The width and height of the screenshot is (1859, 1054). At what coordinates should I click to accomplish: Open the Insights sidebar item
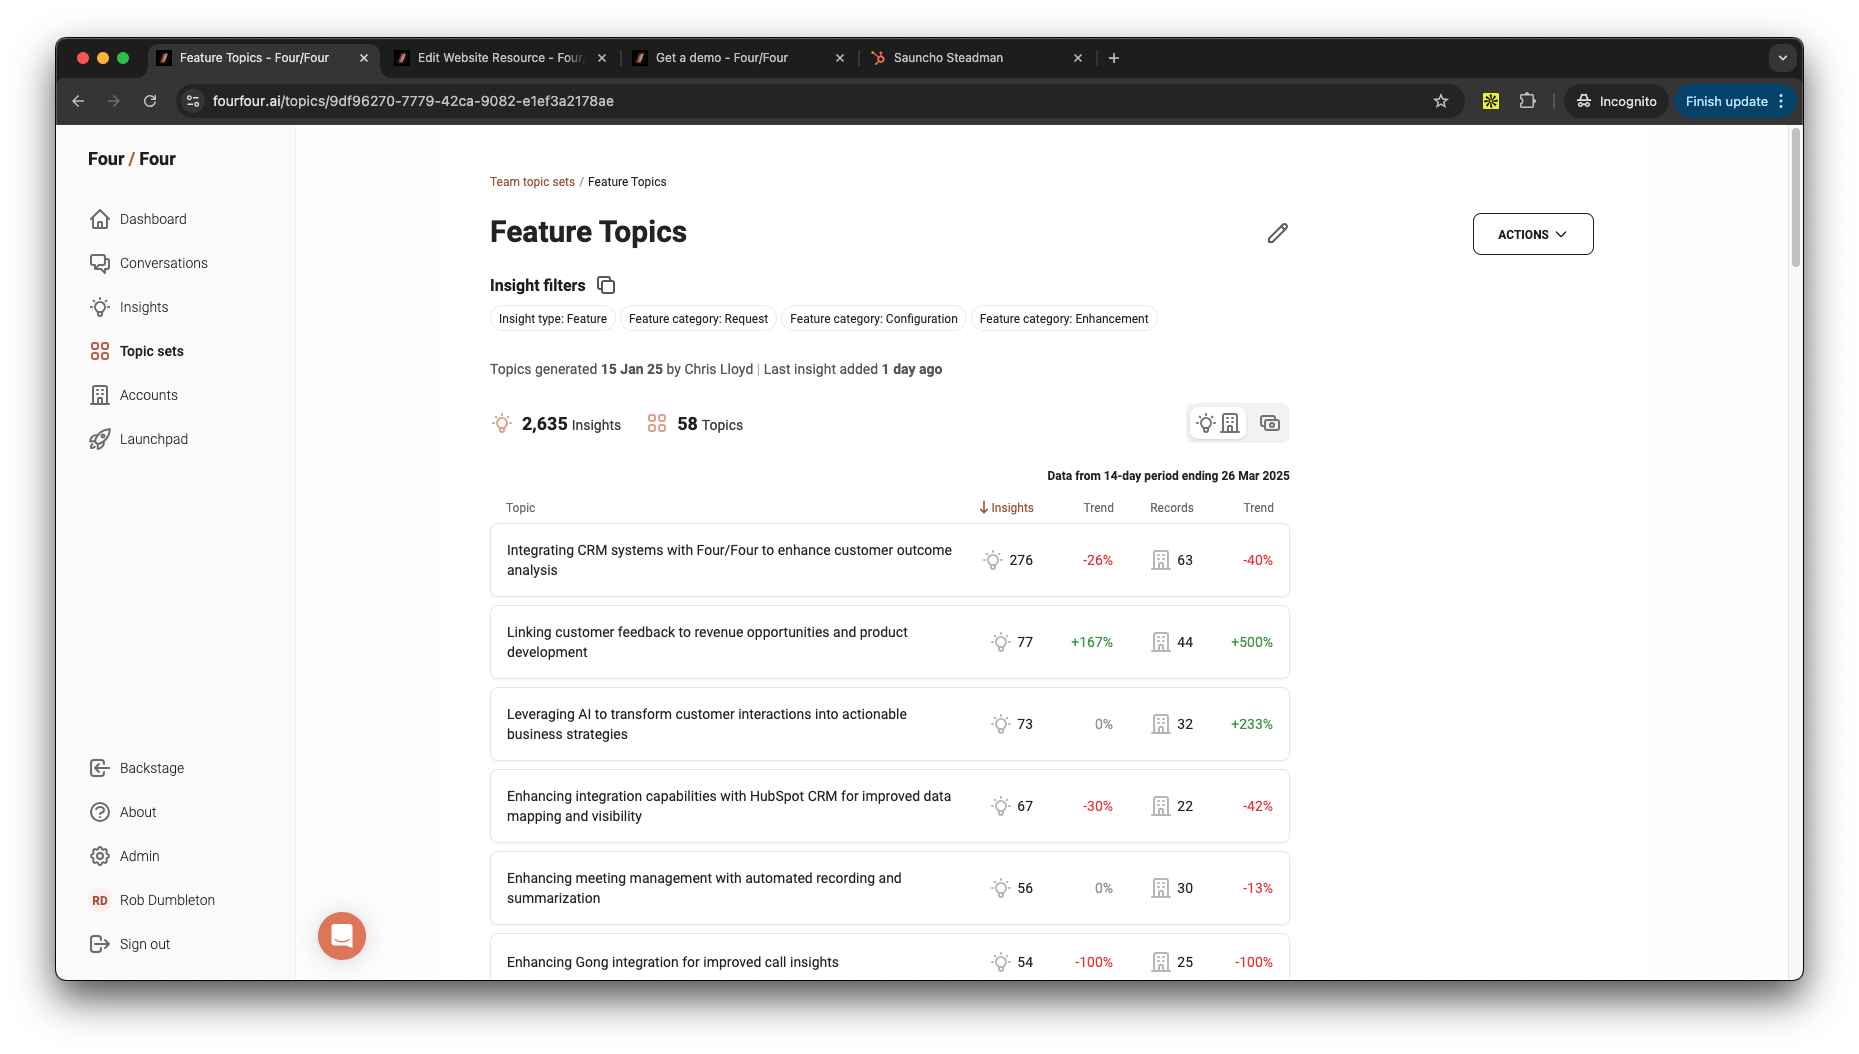point(143,307)
